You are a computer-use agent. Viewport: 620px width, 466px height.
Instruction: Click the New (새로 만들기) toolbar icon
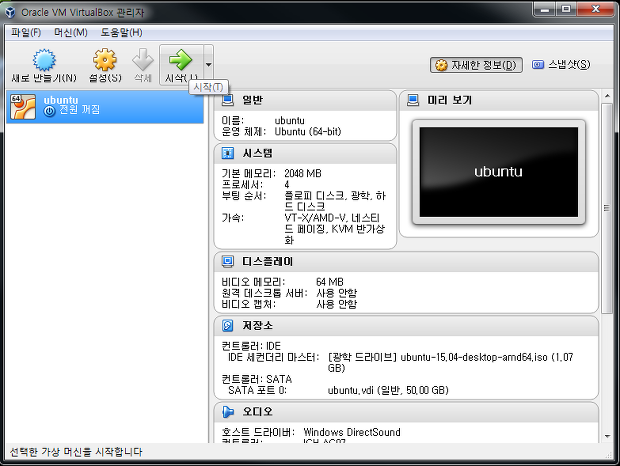pos(44,60)
